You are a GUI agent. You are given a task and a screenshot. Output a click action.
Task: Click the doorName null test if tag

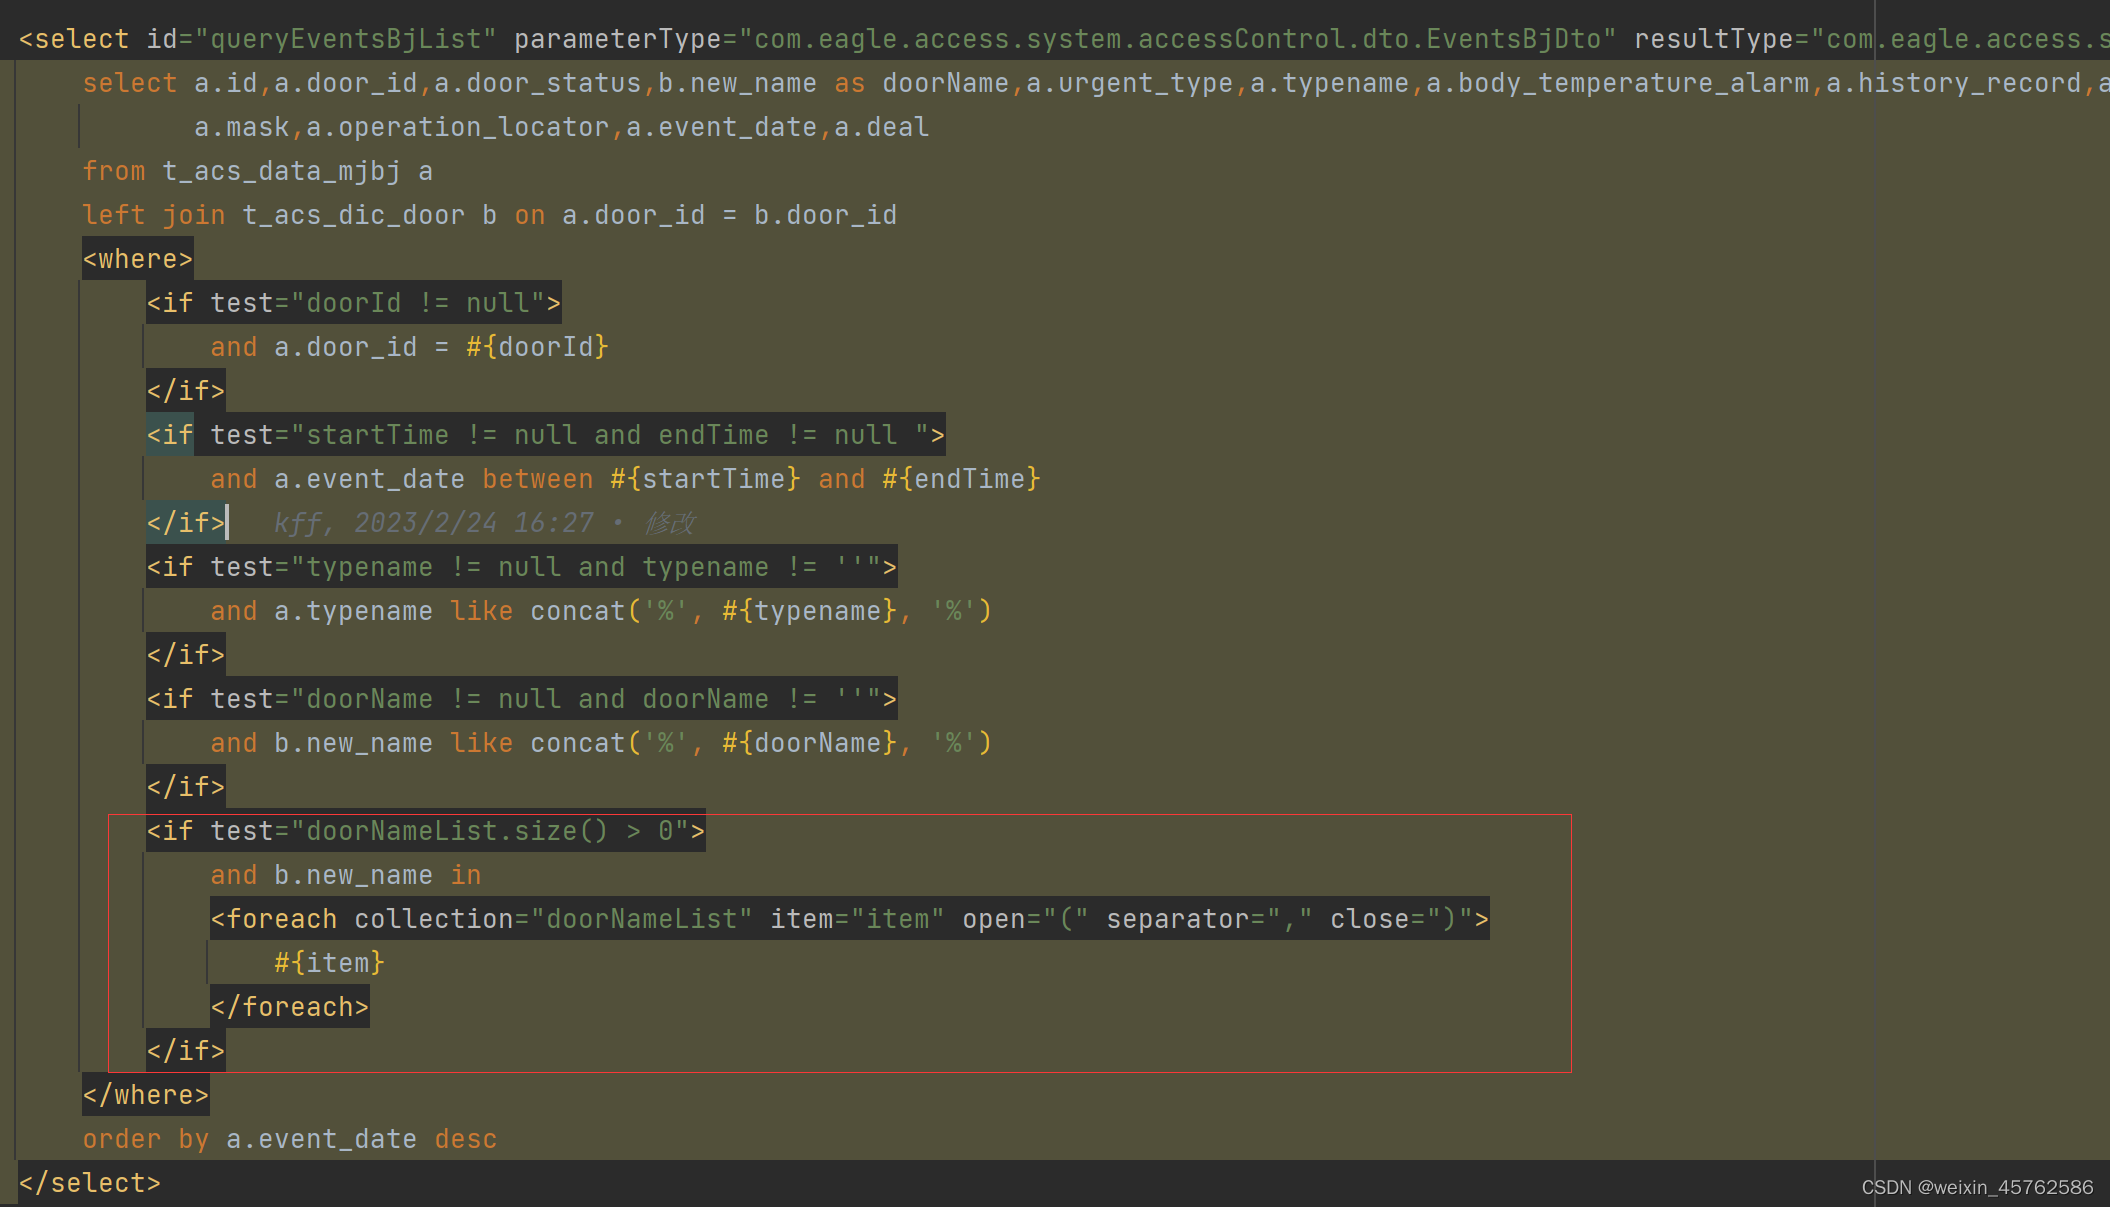(521, 699)
